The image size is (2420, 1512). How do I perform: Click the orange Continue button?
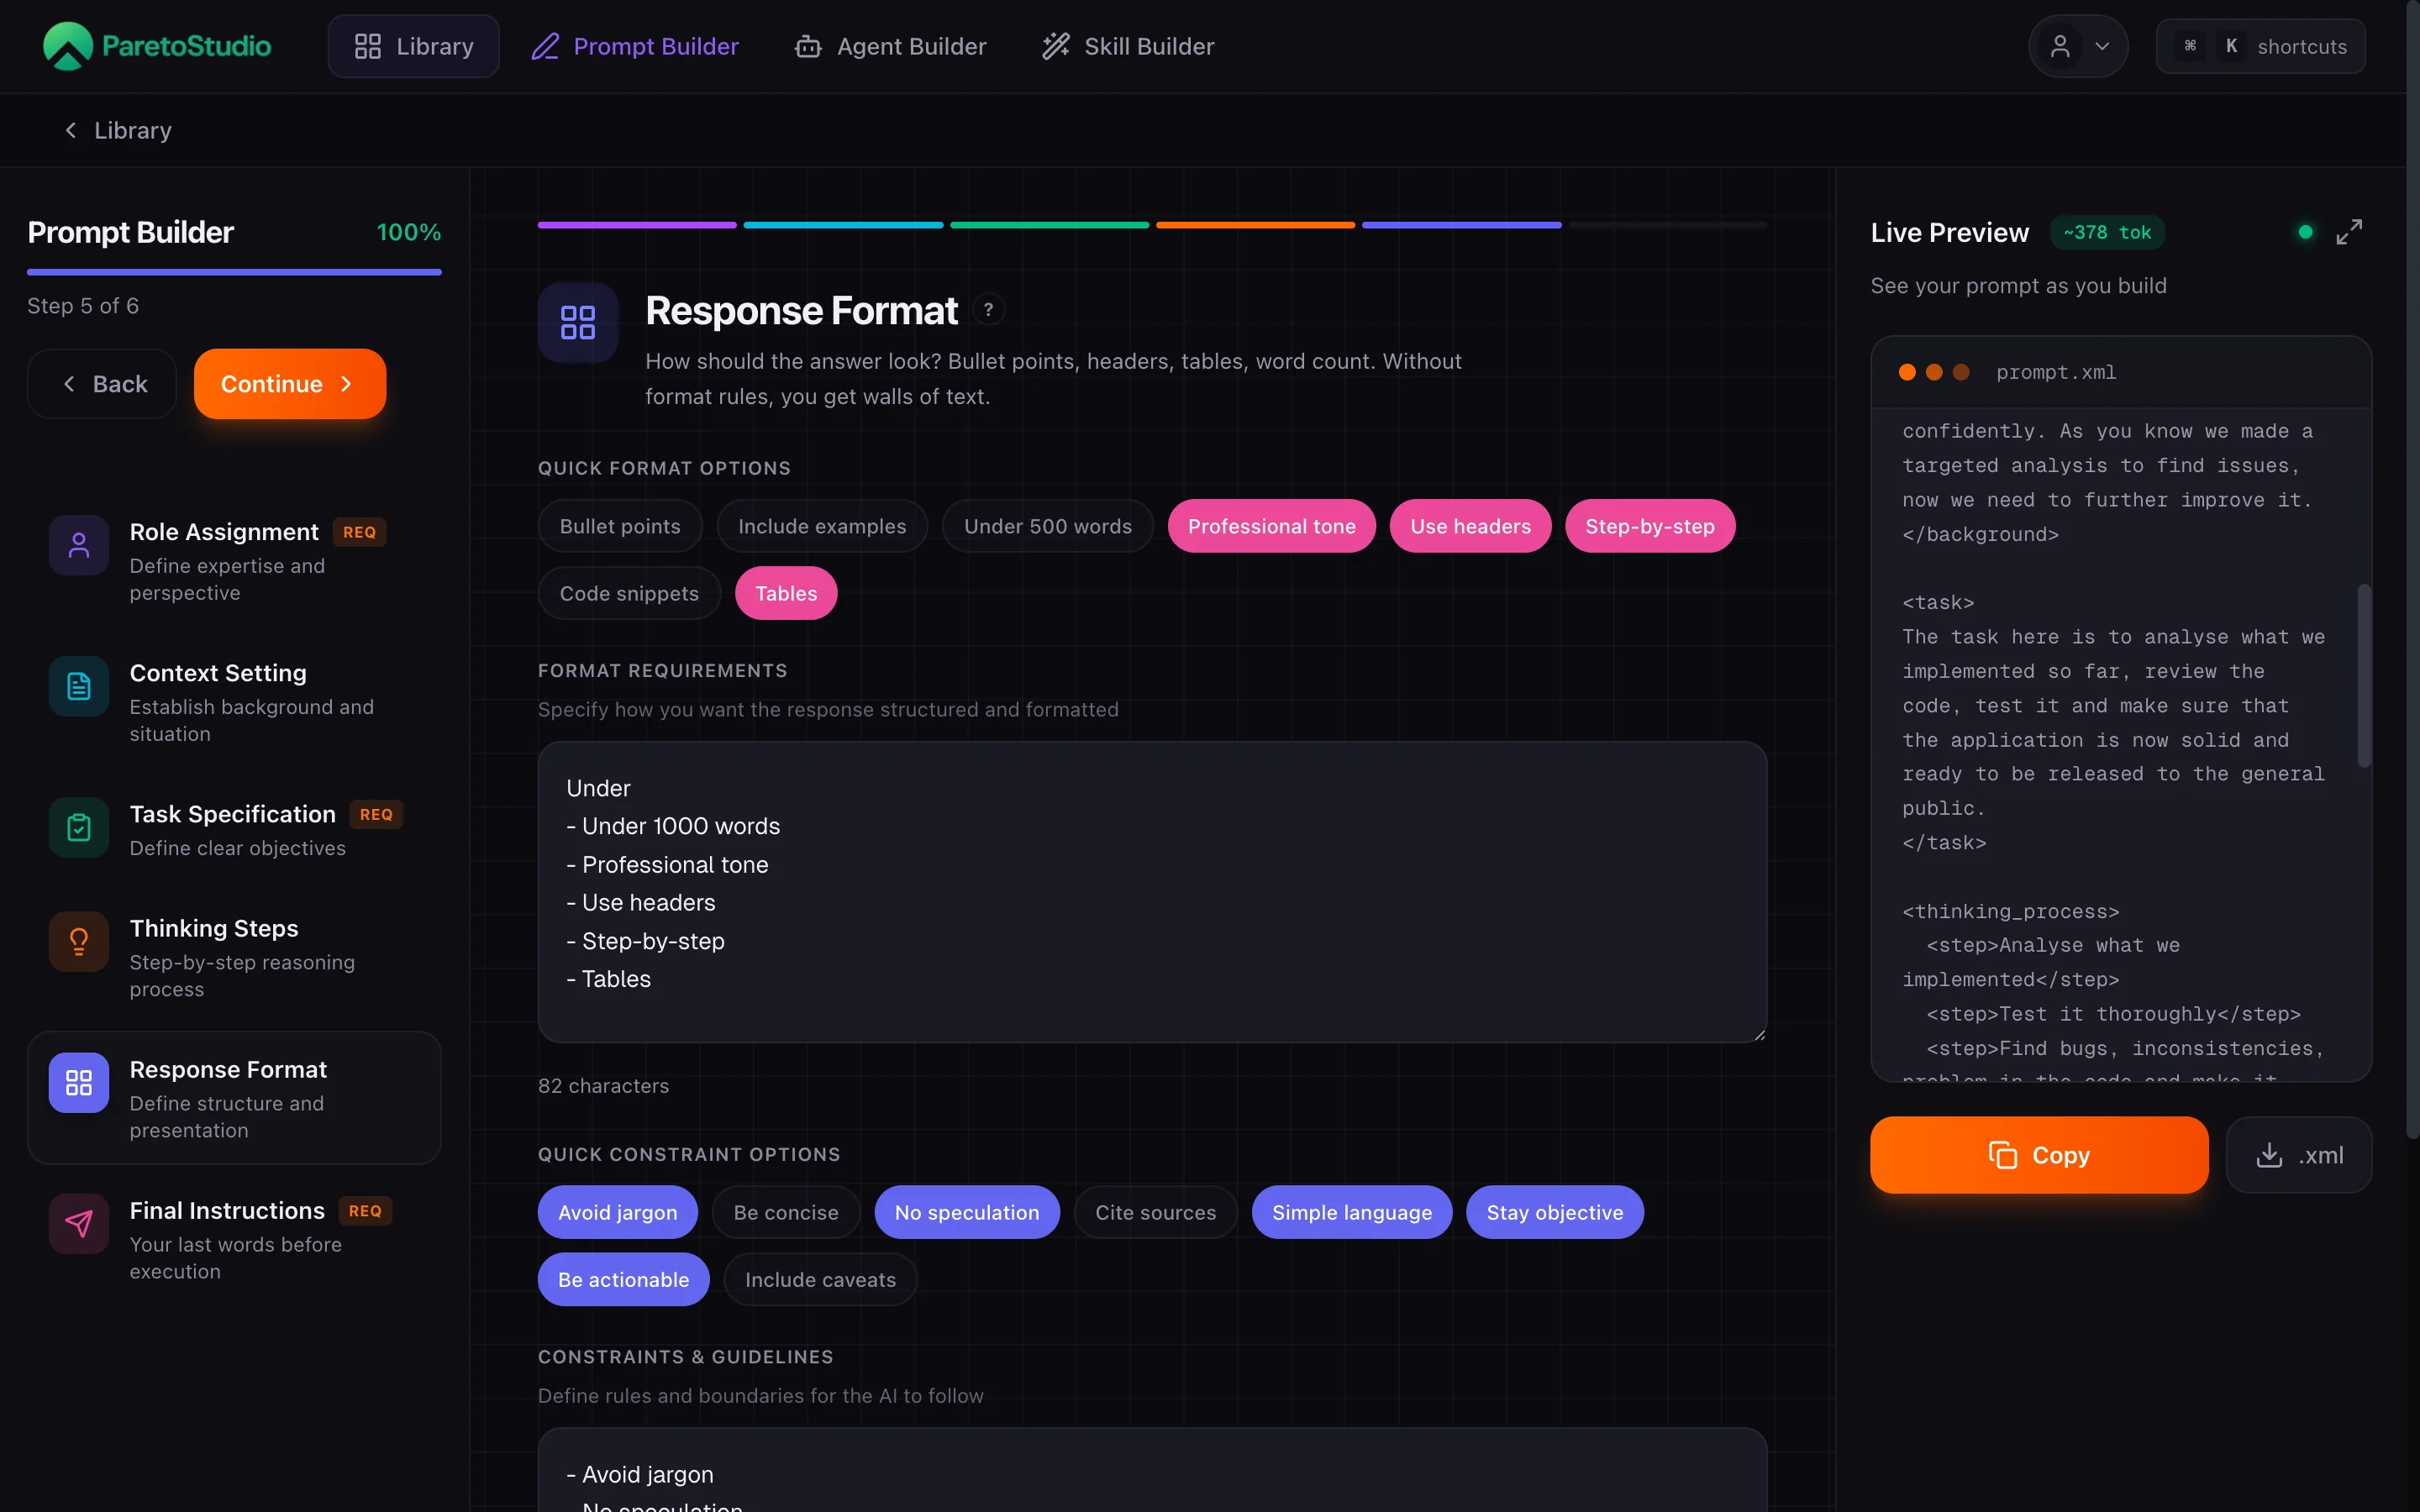tap(290, 384)
